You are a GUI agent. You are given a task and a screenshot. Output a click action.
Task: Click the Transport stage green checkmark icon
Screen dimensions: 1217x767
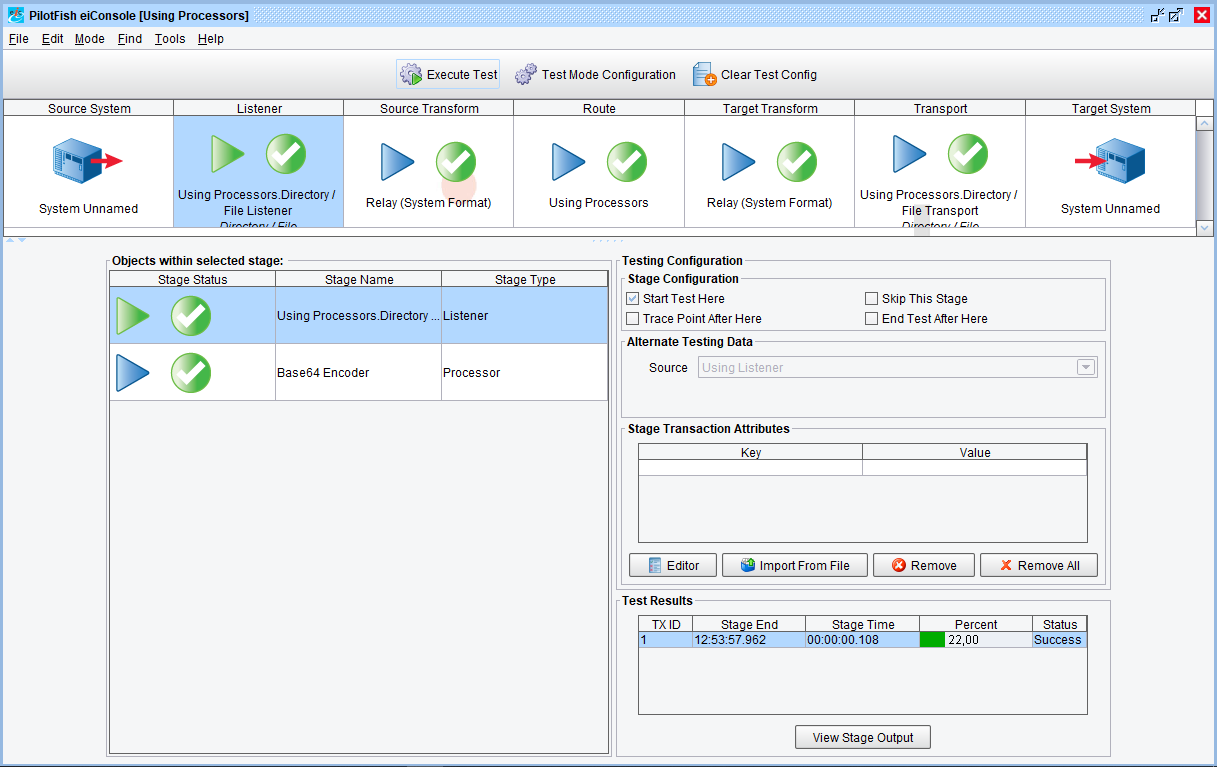point(967,154)
